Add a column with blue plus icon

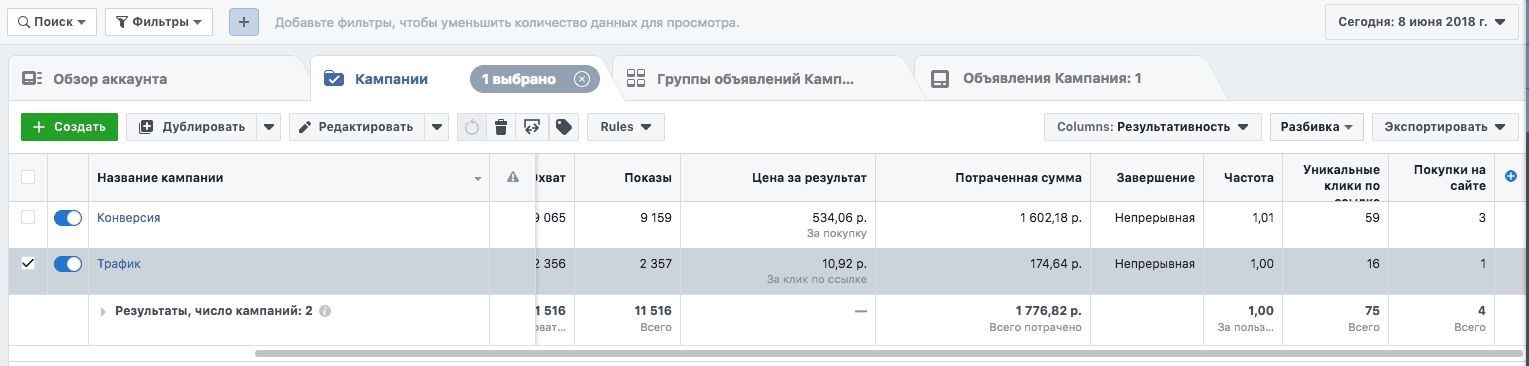[x=1511, y=176]
